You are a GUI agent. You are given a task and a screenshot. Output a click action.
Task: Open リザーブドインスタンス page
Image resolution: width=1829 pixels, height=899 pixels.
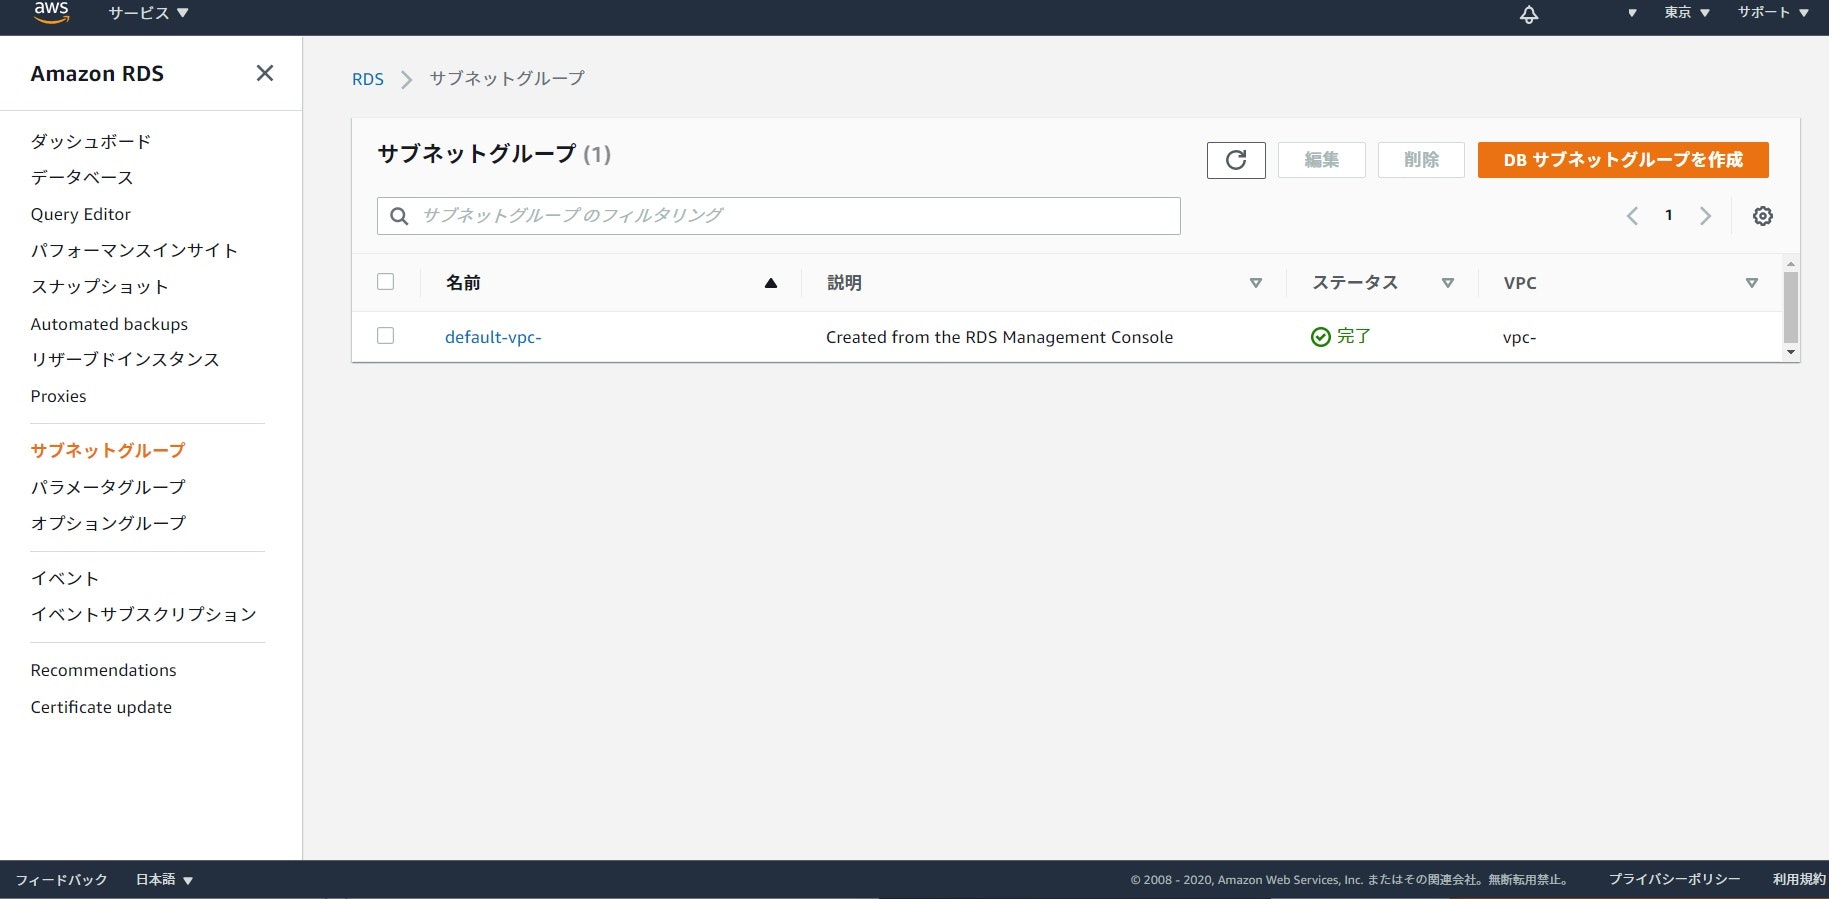125,360
